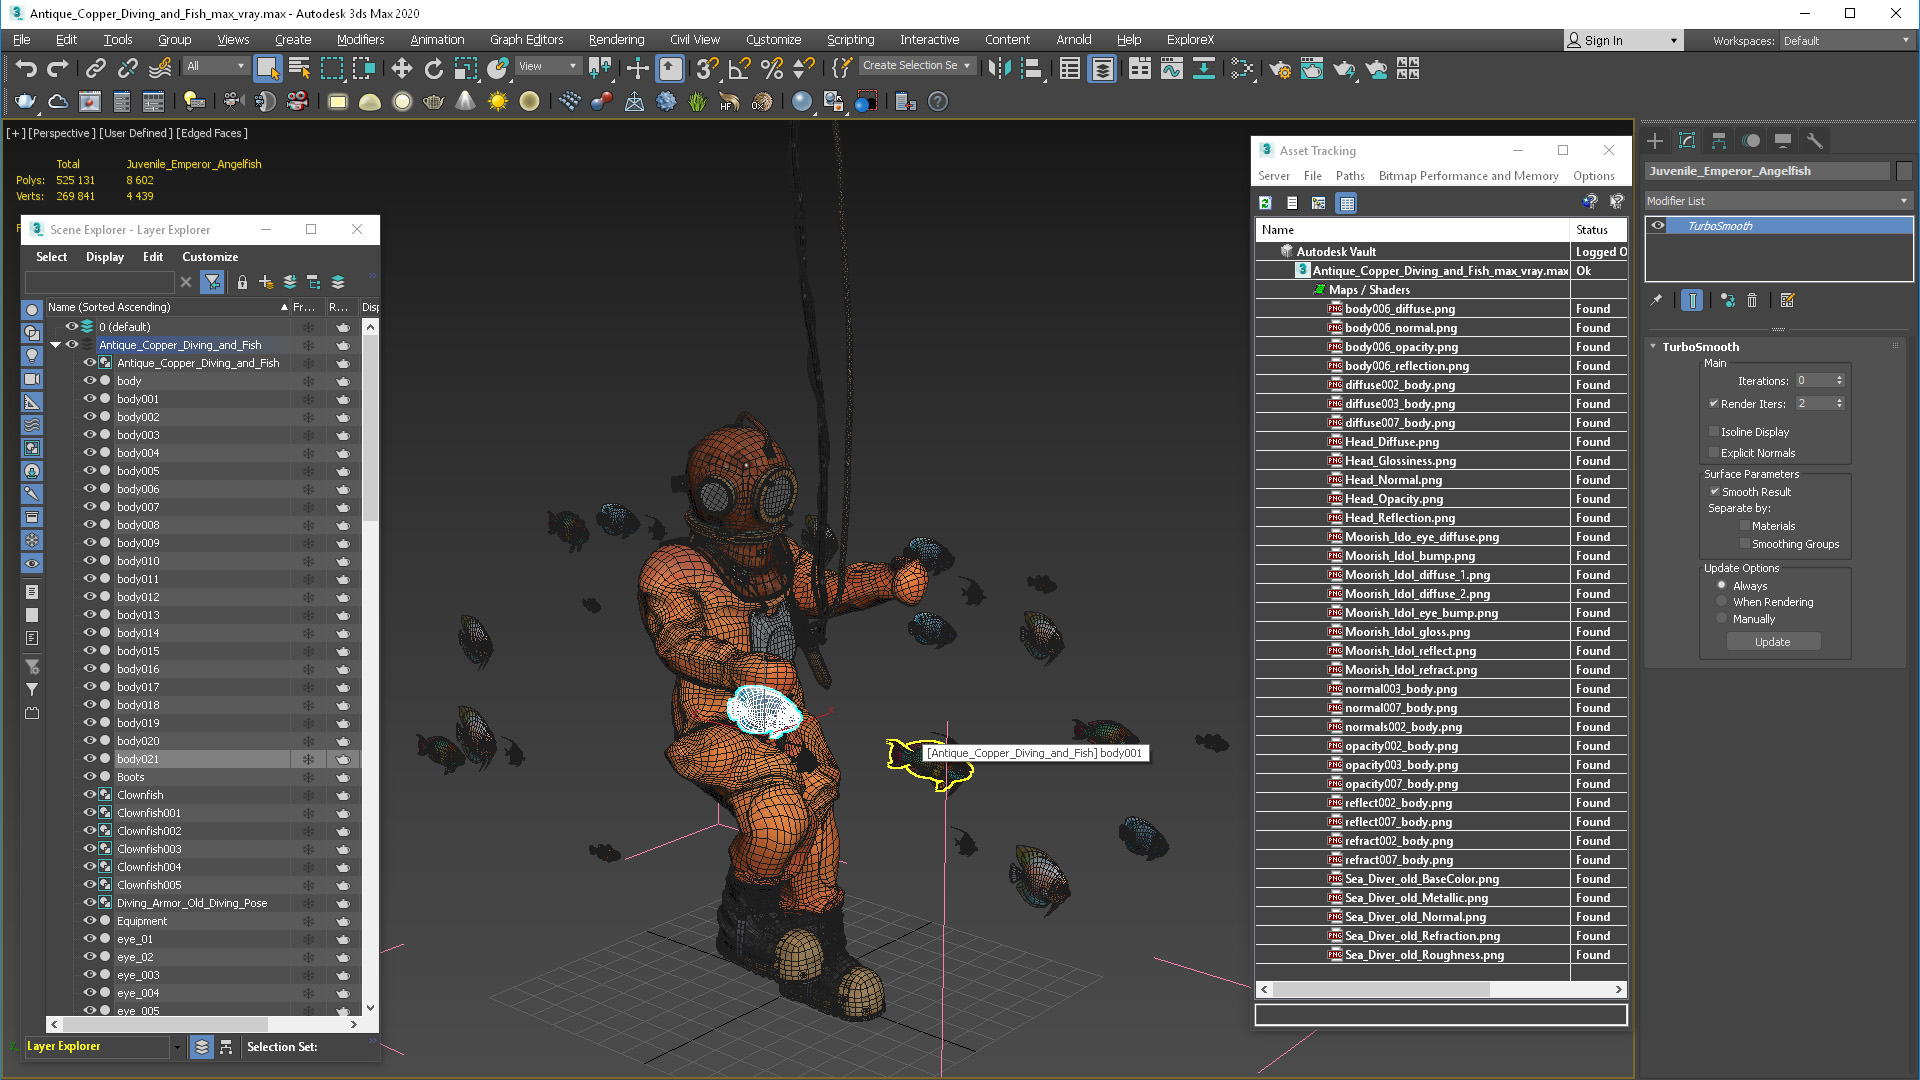Image resolution: width=1920 pixels, height=1080 pixels.
Task: Uncheck the Smooth Result checkbox
Action: pos(1714,492)
